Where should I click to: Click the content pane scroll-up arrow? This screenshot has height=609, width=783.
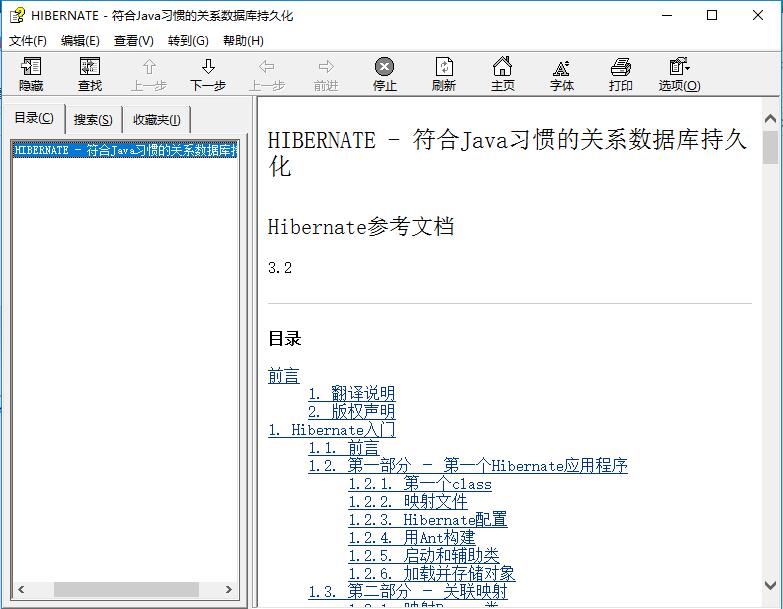(x=771, y=119)
